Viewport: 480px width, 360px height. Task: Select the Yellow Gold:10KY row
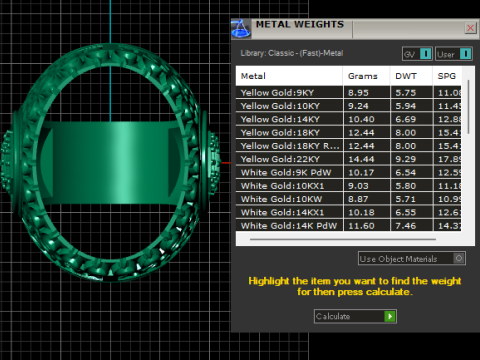[x=349, y=106]
